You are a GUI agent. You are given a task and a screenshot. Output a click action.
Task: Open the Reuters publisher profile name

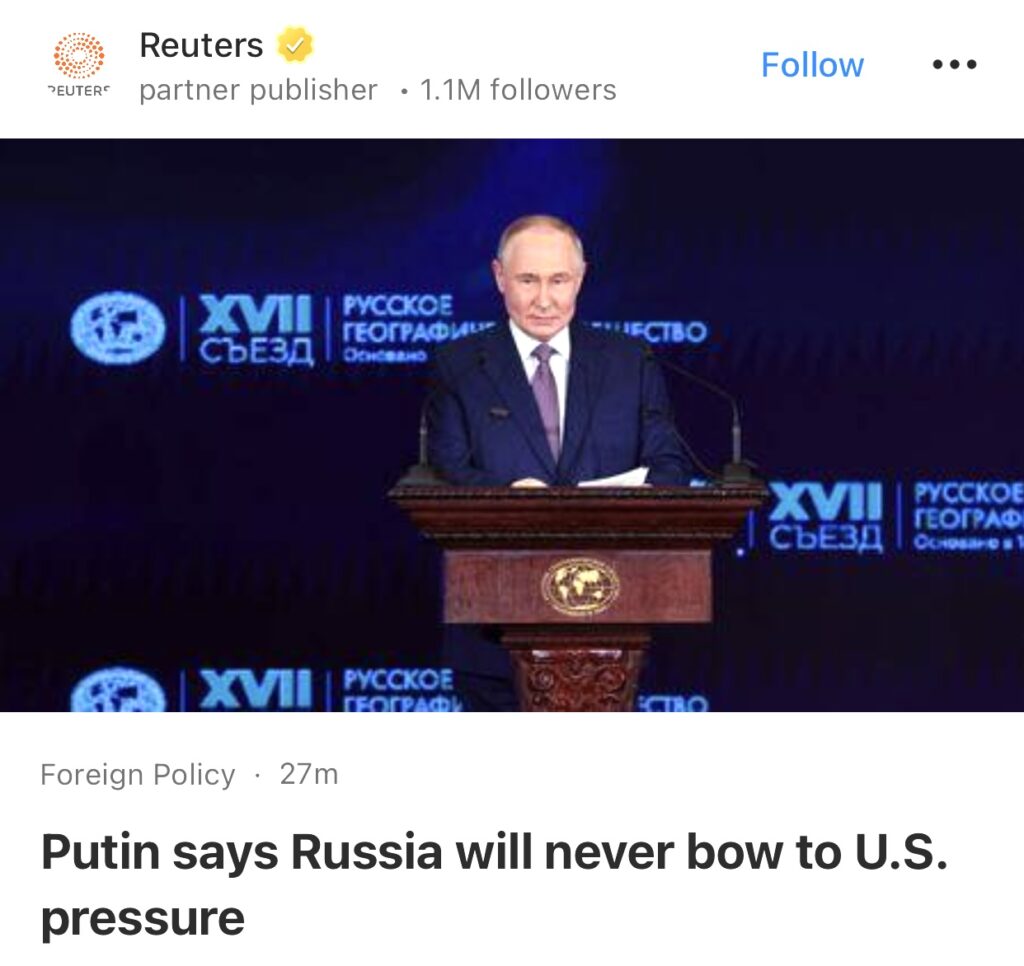click(x=201, y=45)
